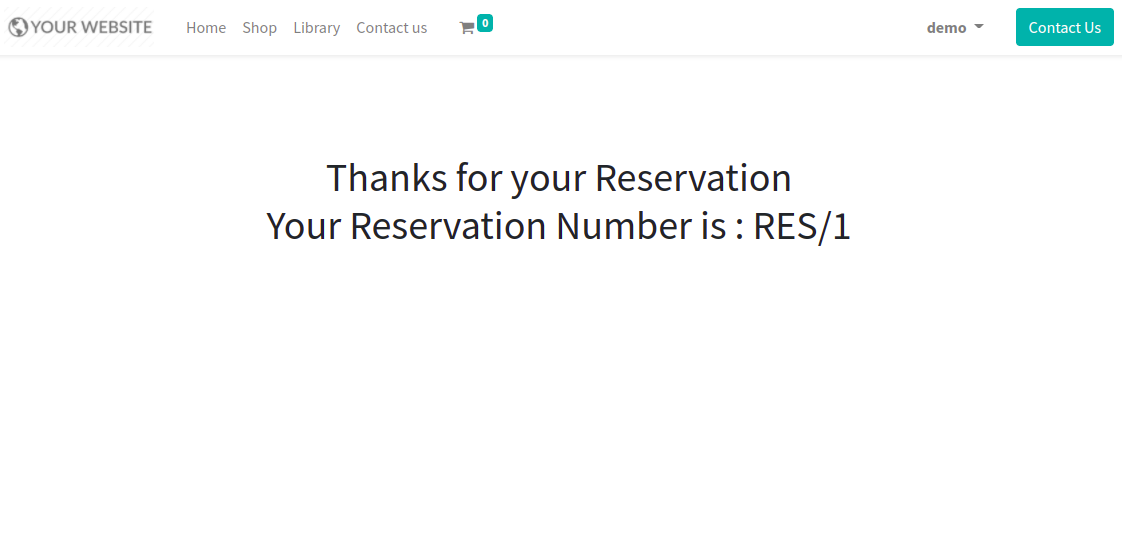Click the word Reservation in the first heading line
1122x559 pixels.
pos(693,178)
